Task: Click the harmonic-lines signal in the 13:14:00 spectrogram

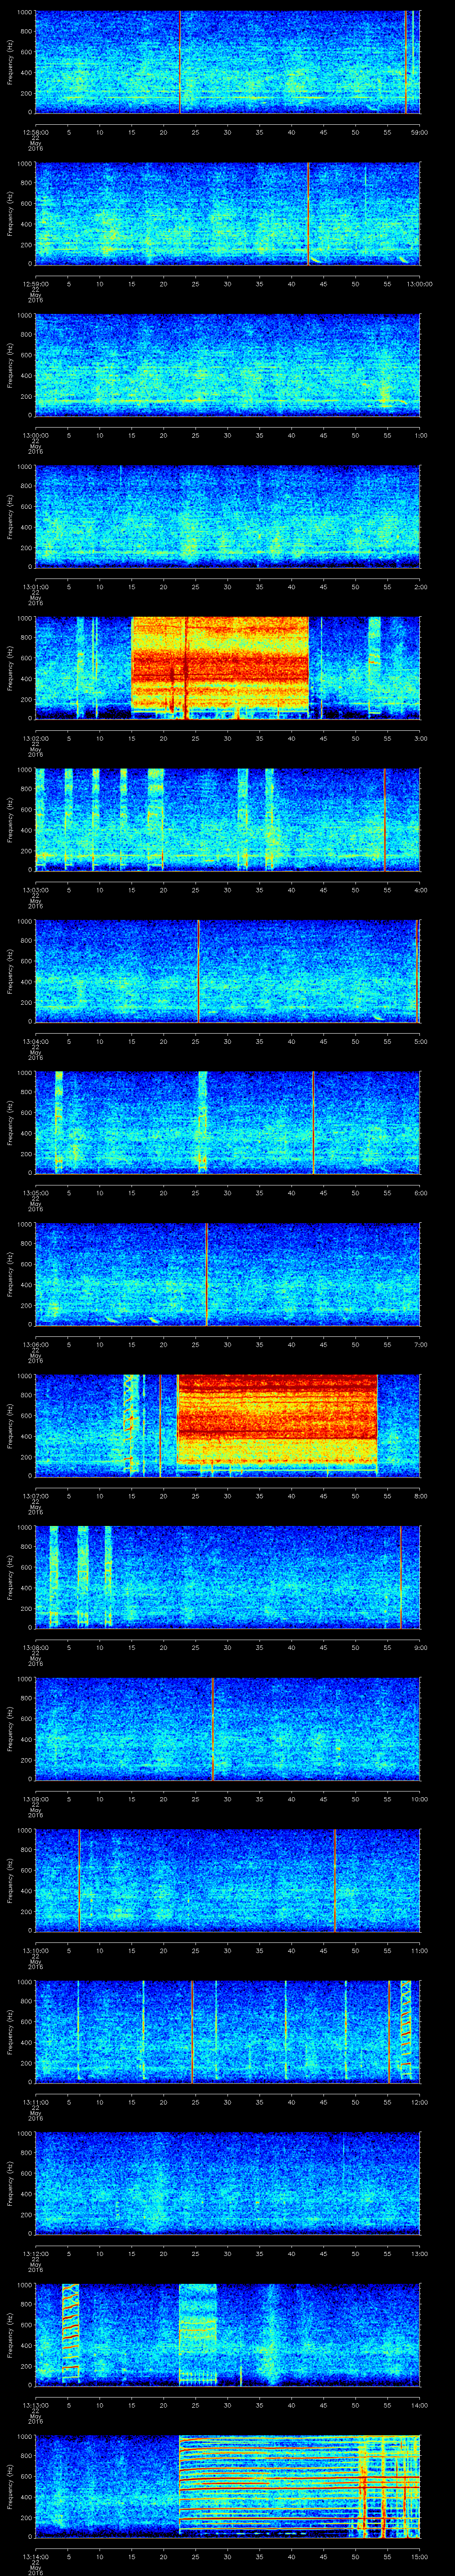Action: [299, 2486]
